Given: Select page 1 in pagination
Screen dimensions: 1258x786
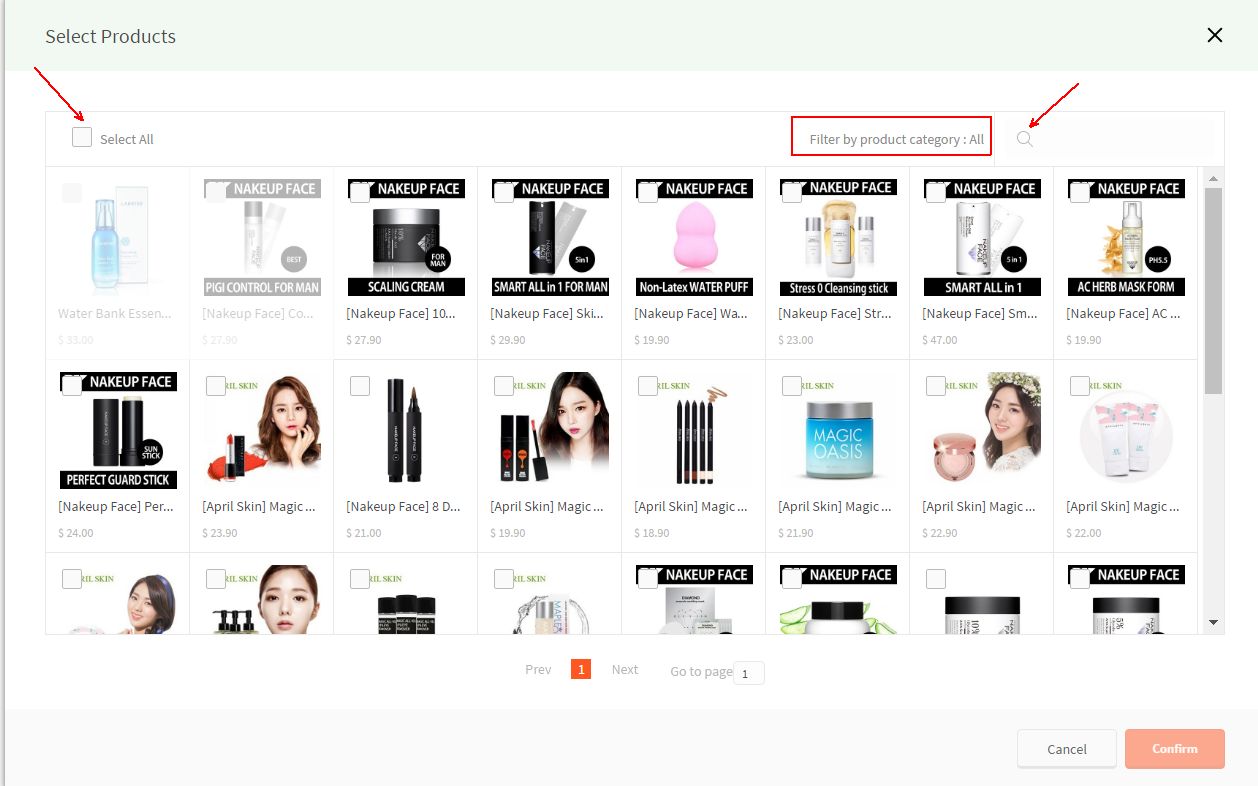Looking at the screenshot, I should point(581,669).
